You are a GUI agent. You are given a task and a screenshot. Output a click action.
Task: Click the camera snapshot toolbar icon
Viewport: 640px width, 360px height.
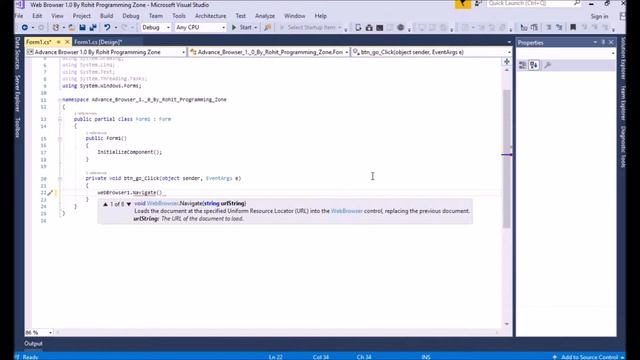369,27
